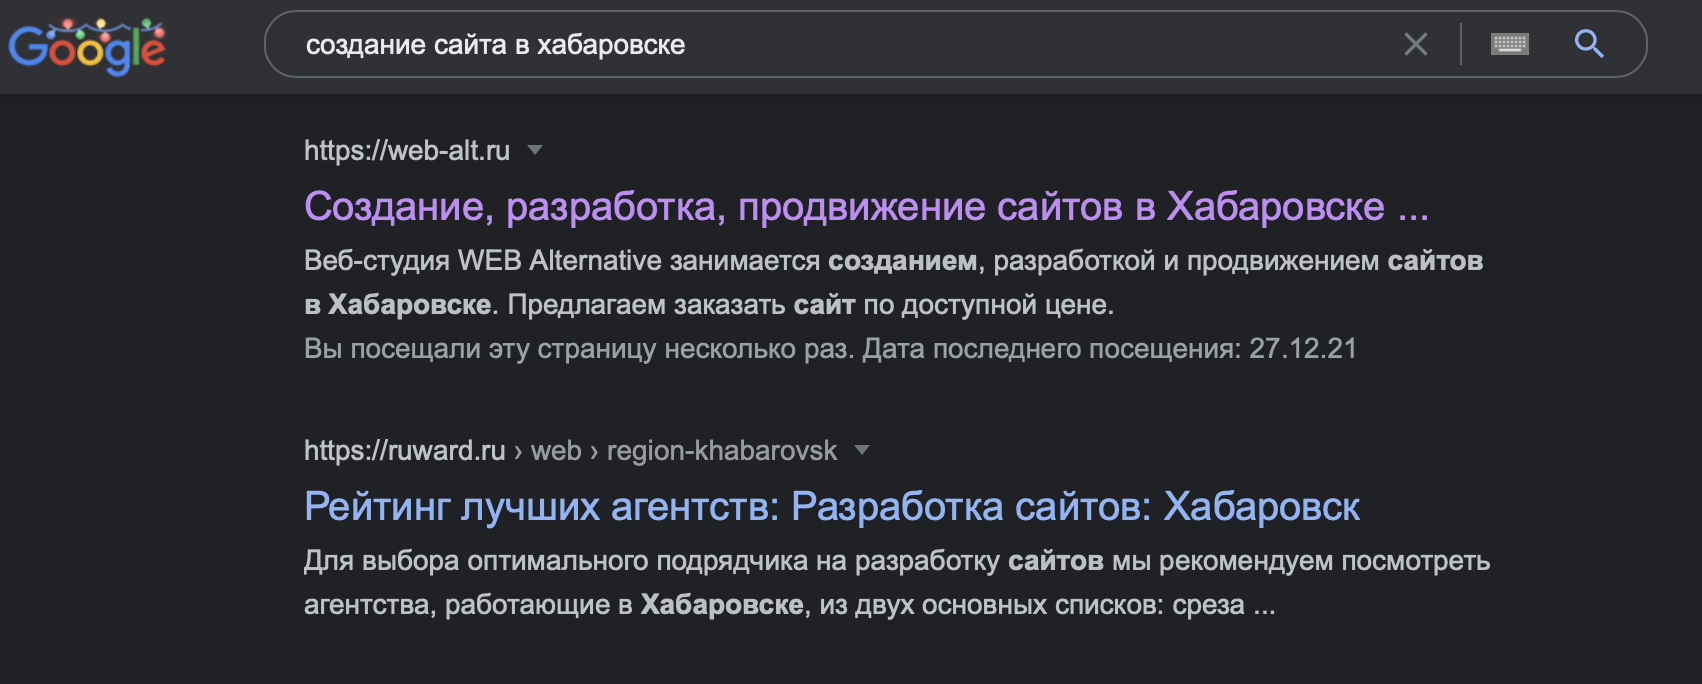Screen dimensions: 1702x684
Task: Expand the options arrow after region-khabarovsk
Action: click(x=862, y=450)
